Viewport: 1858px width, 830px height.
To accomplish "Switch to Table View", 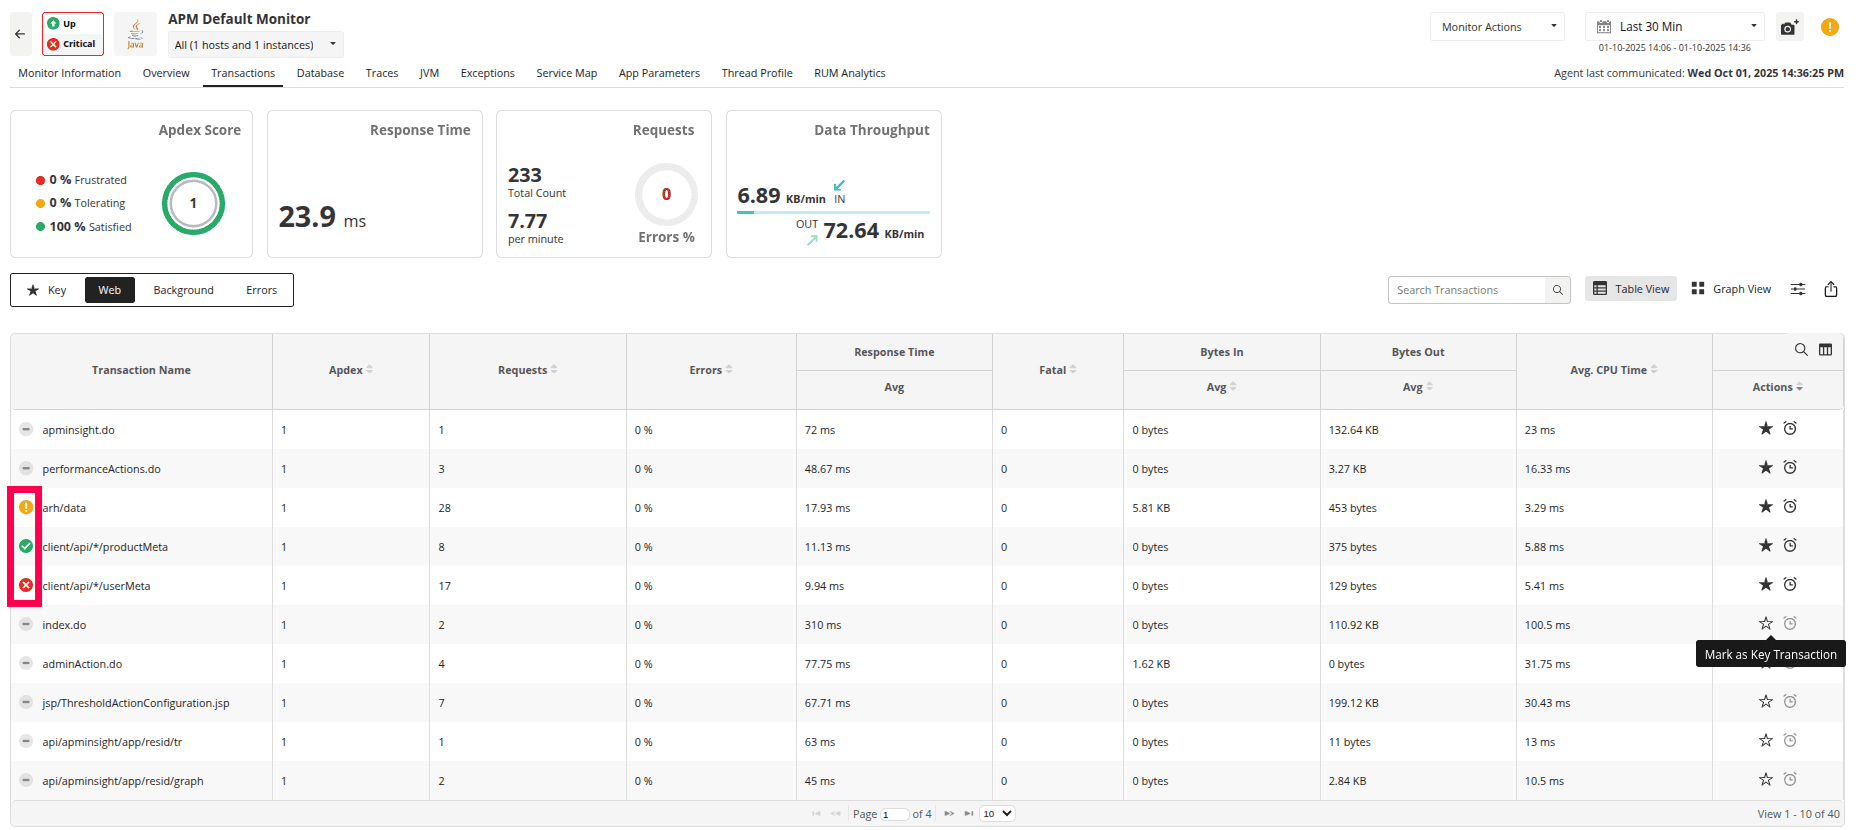I will coord(1631,289).
